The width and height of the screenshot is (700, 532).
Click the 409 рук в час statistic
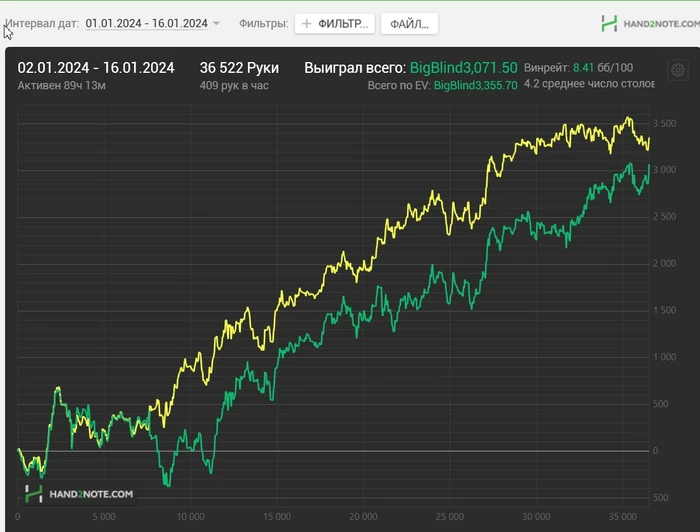(234, 85)
